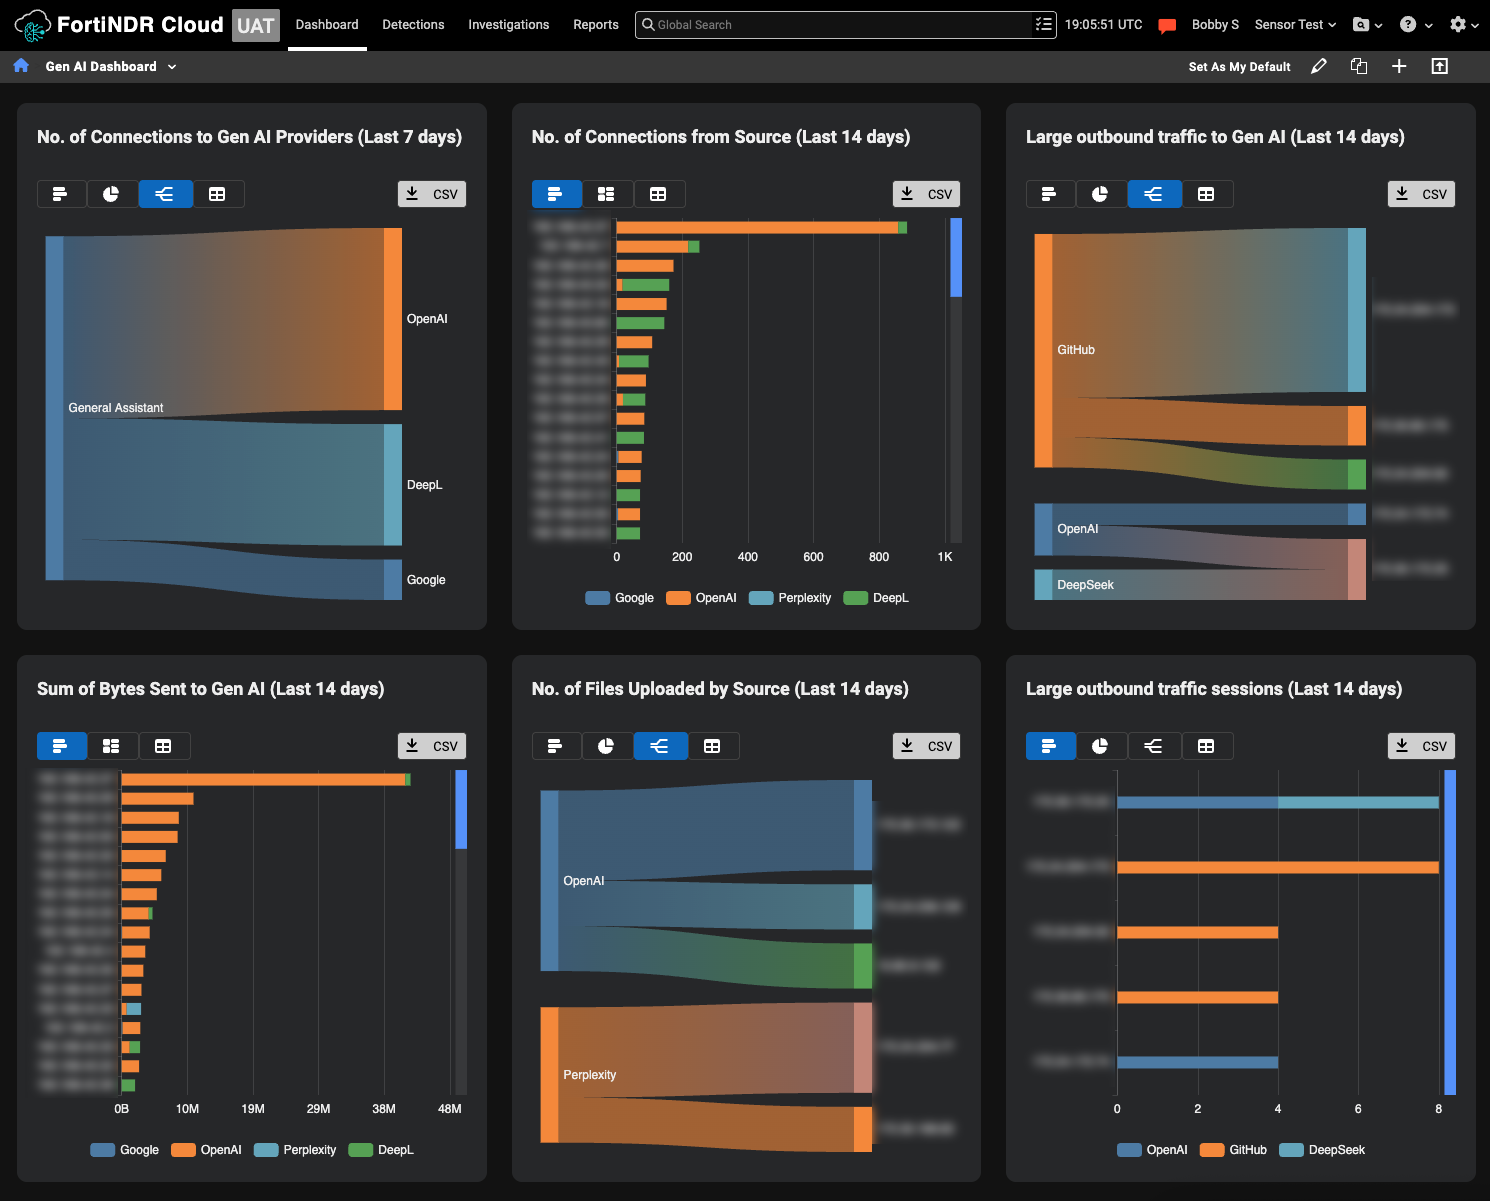Open the Detections tab
Viewport: 1490px width, 1201px height.
click(x=413, y=25)
